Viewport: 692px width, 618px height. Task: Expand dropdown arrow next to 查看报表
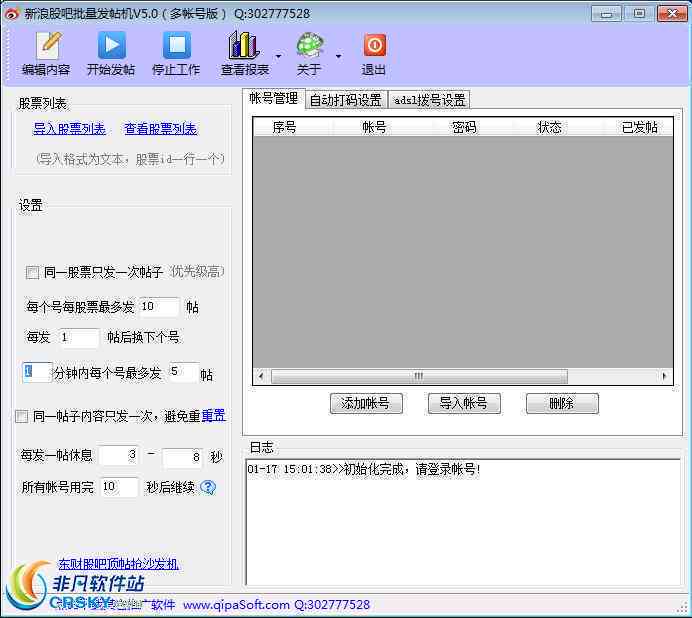click(x=278, y=56)
